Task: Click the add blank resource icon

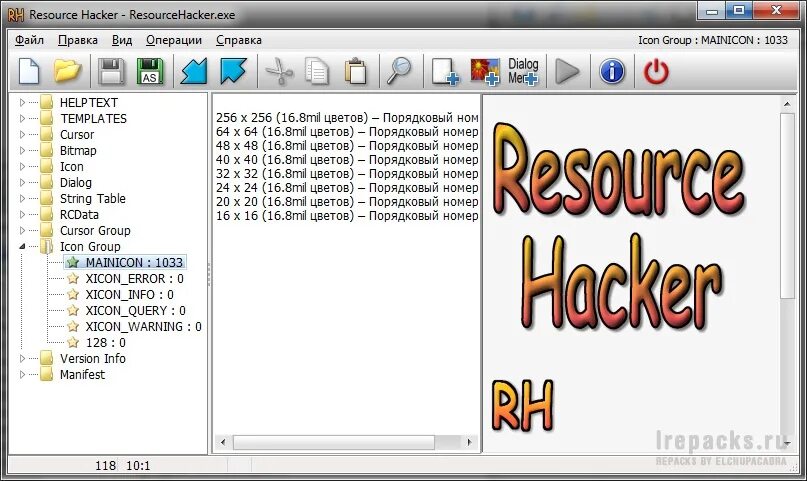Action: pyautogui.click(x=445, y=71)
